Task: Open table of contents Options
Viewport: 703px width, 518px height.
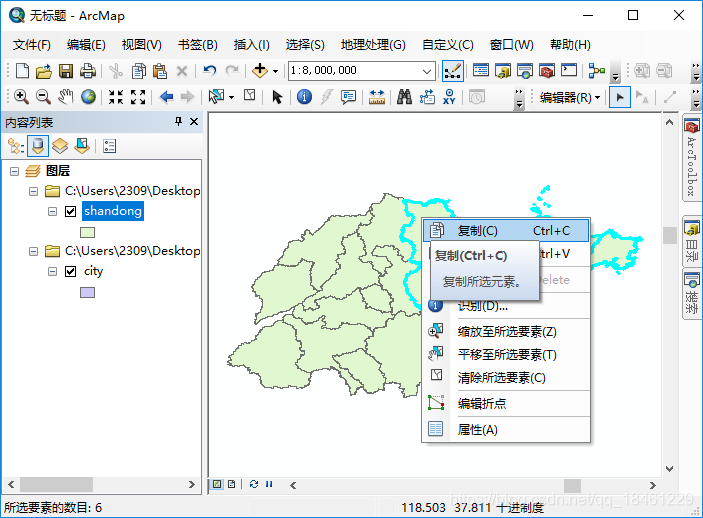Action: pyautogui.click(x=109, y=146)
